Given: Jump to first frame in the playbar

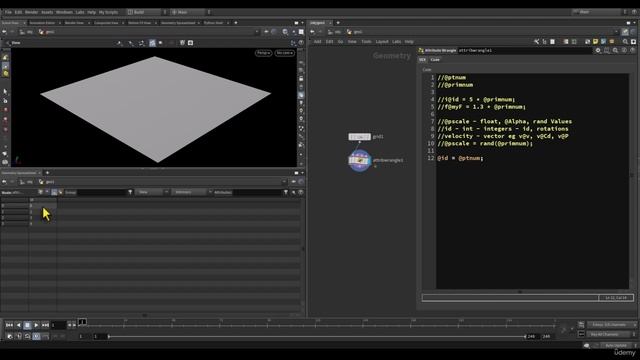Looking at the screenshot, I should pos(9,325).
